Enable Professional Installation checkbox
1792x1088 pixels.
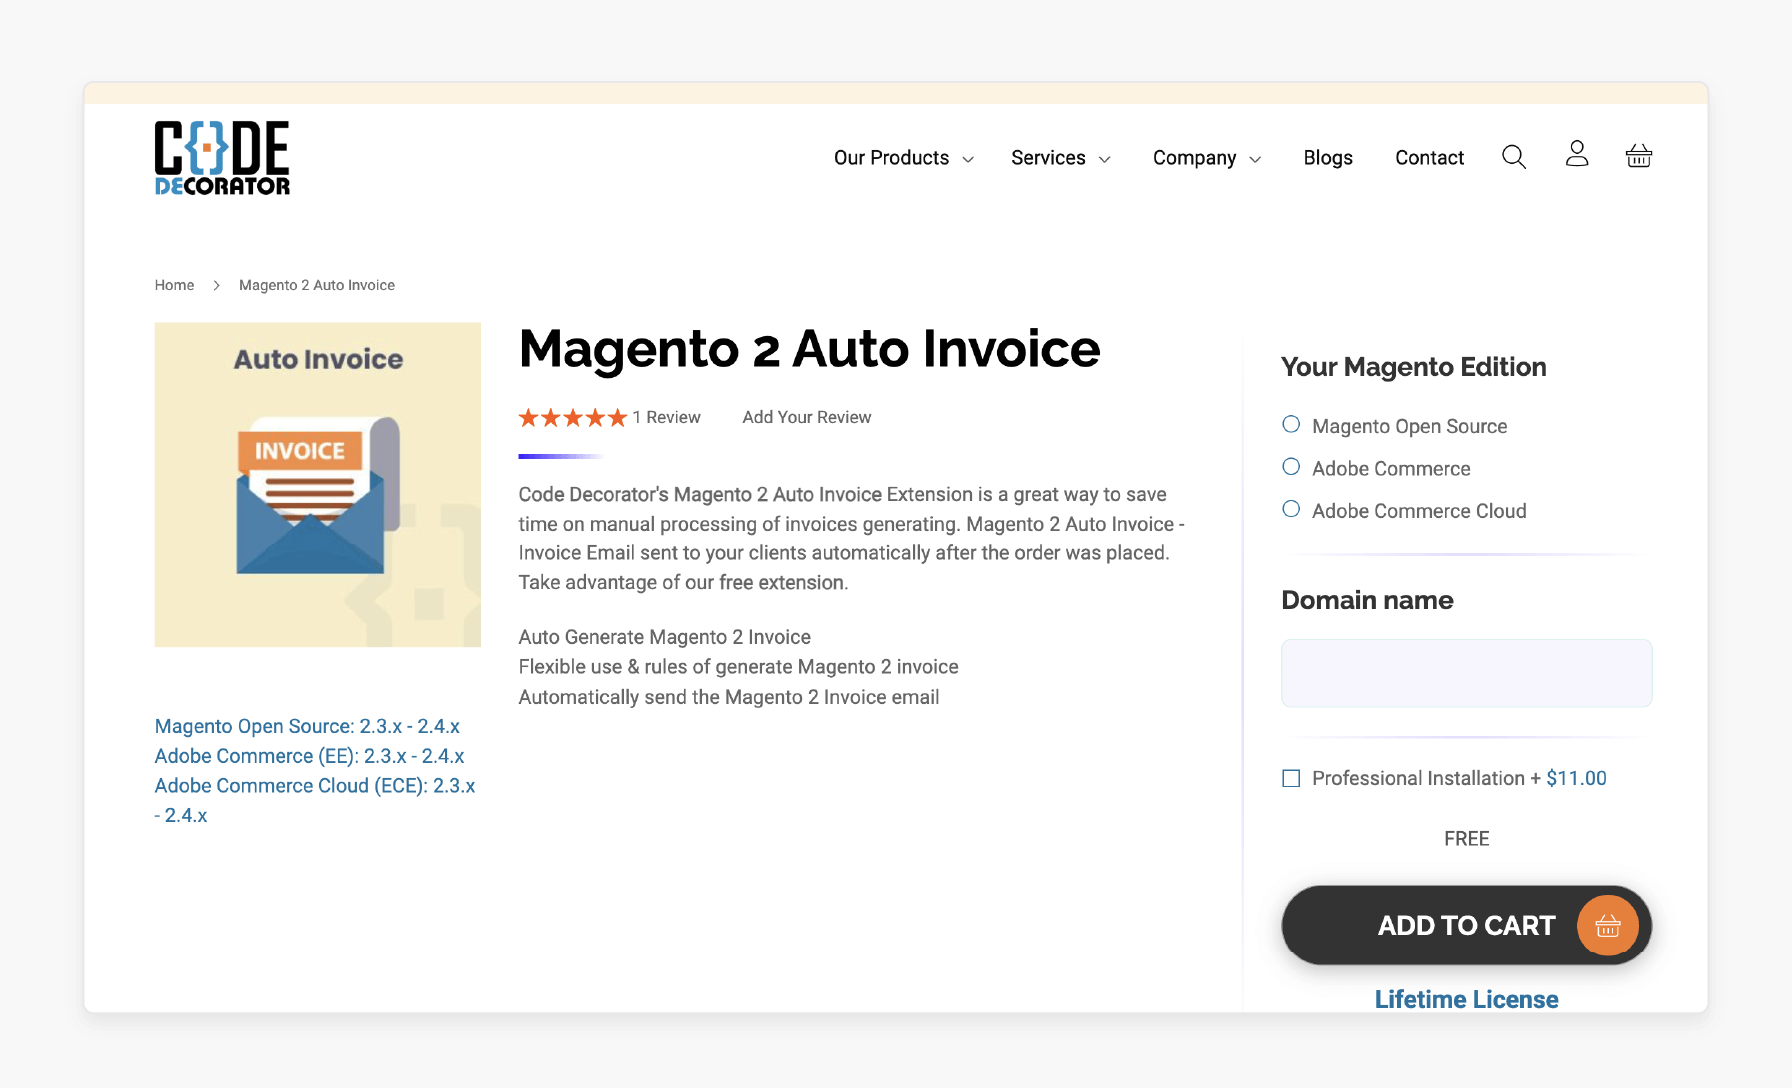click(1291, 778)
